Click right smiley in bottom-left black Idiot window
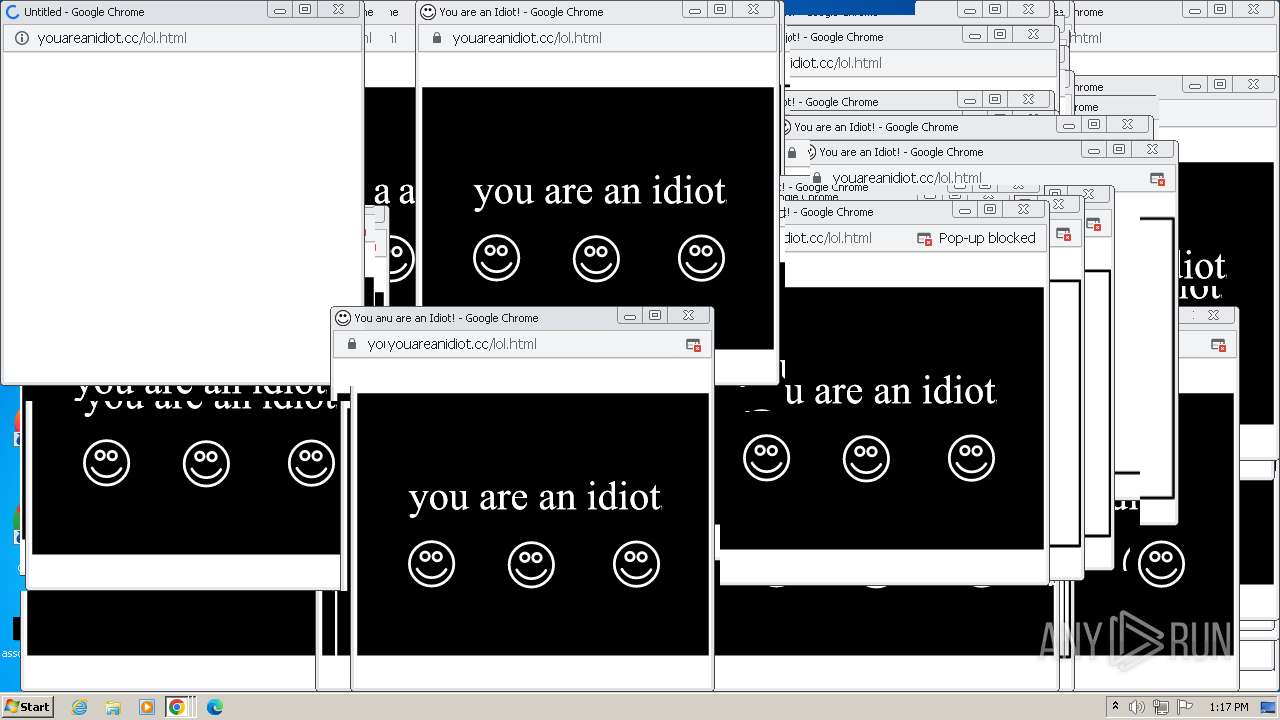The height and width of the screenshot is (720, 1280). [311, 463]
